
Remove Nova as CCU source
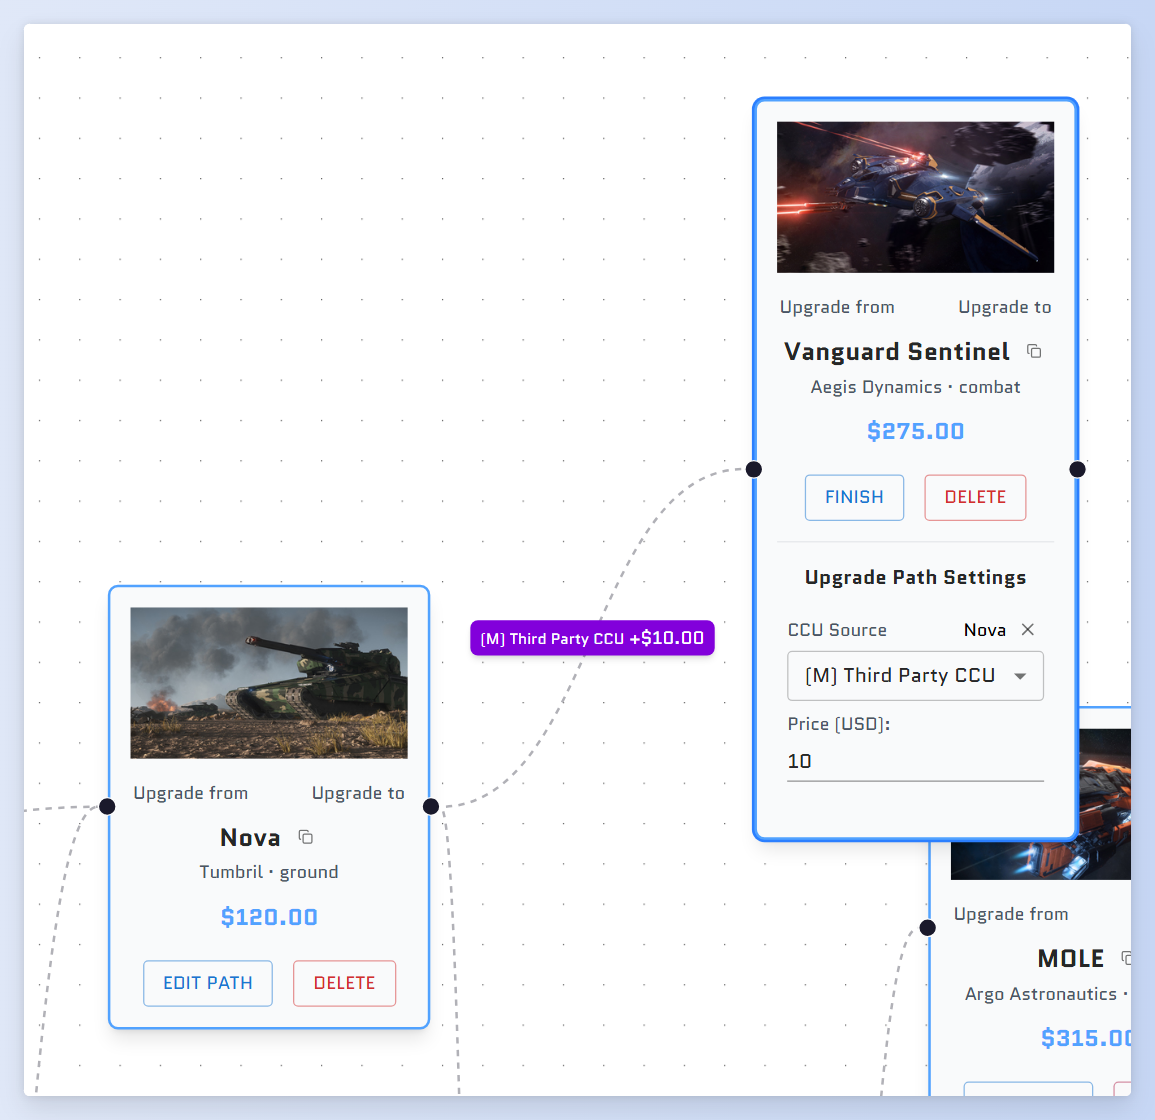point(1027,630)
